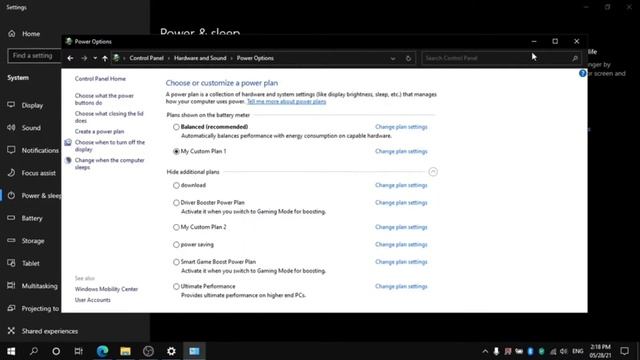This screenshot has height=360, width=640.
Task: Change plan settings for Ultimate Performance
Action: point(401,287)
